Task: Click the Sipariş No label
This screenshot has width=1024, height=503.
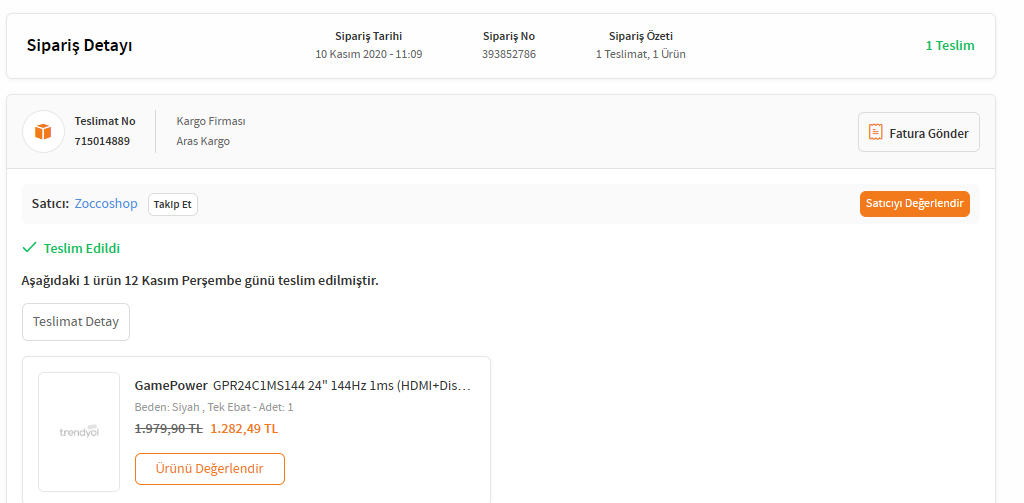Action: coord(509,37)
